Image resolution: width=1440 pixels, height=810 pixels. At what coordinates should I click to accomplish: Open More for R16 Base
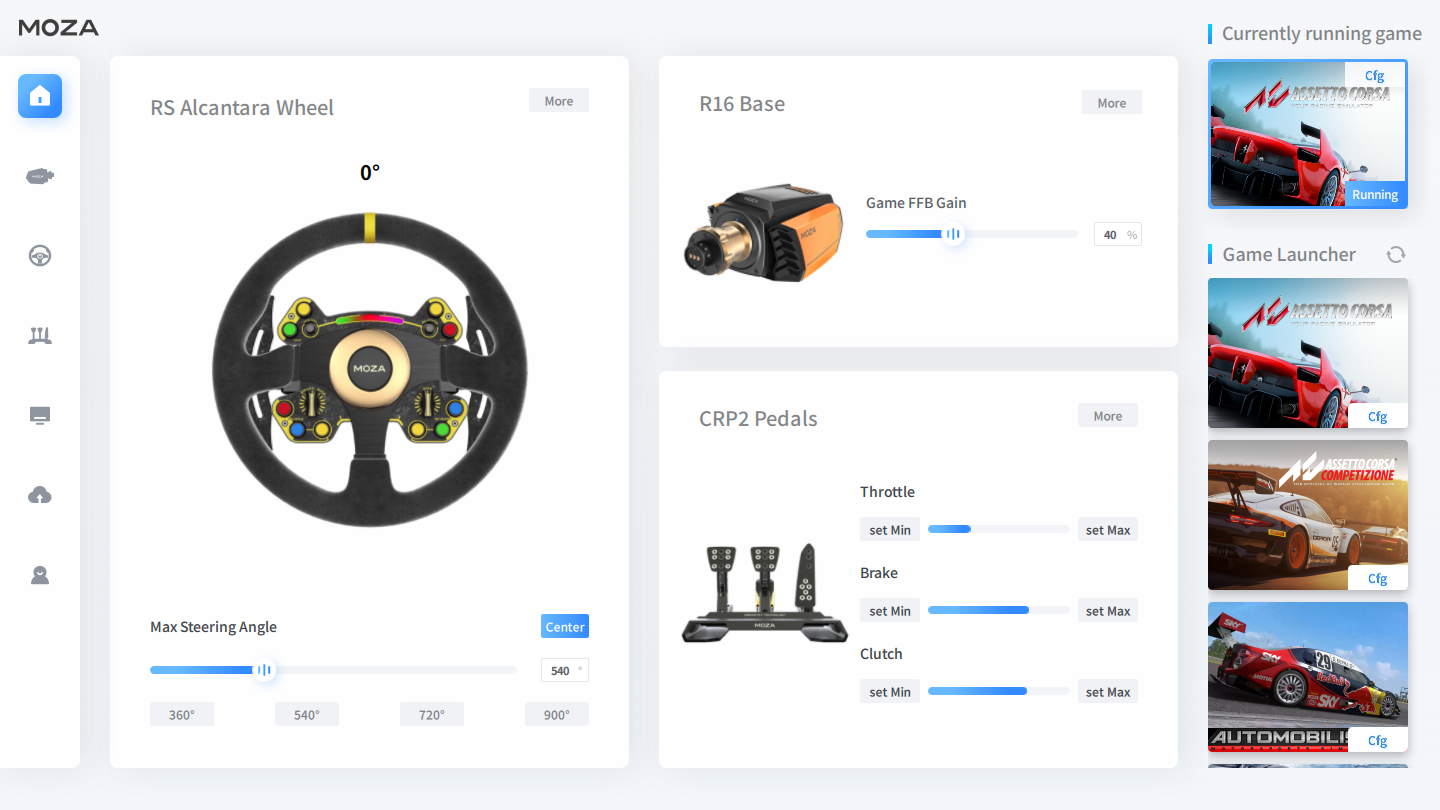1112,103
